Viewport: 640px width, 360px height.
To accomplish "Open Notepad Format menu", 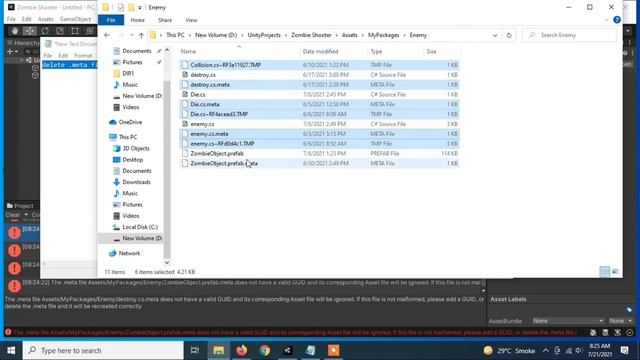I will coord(83,56).
